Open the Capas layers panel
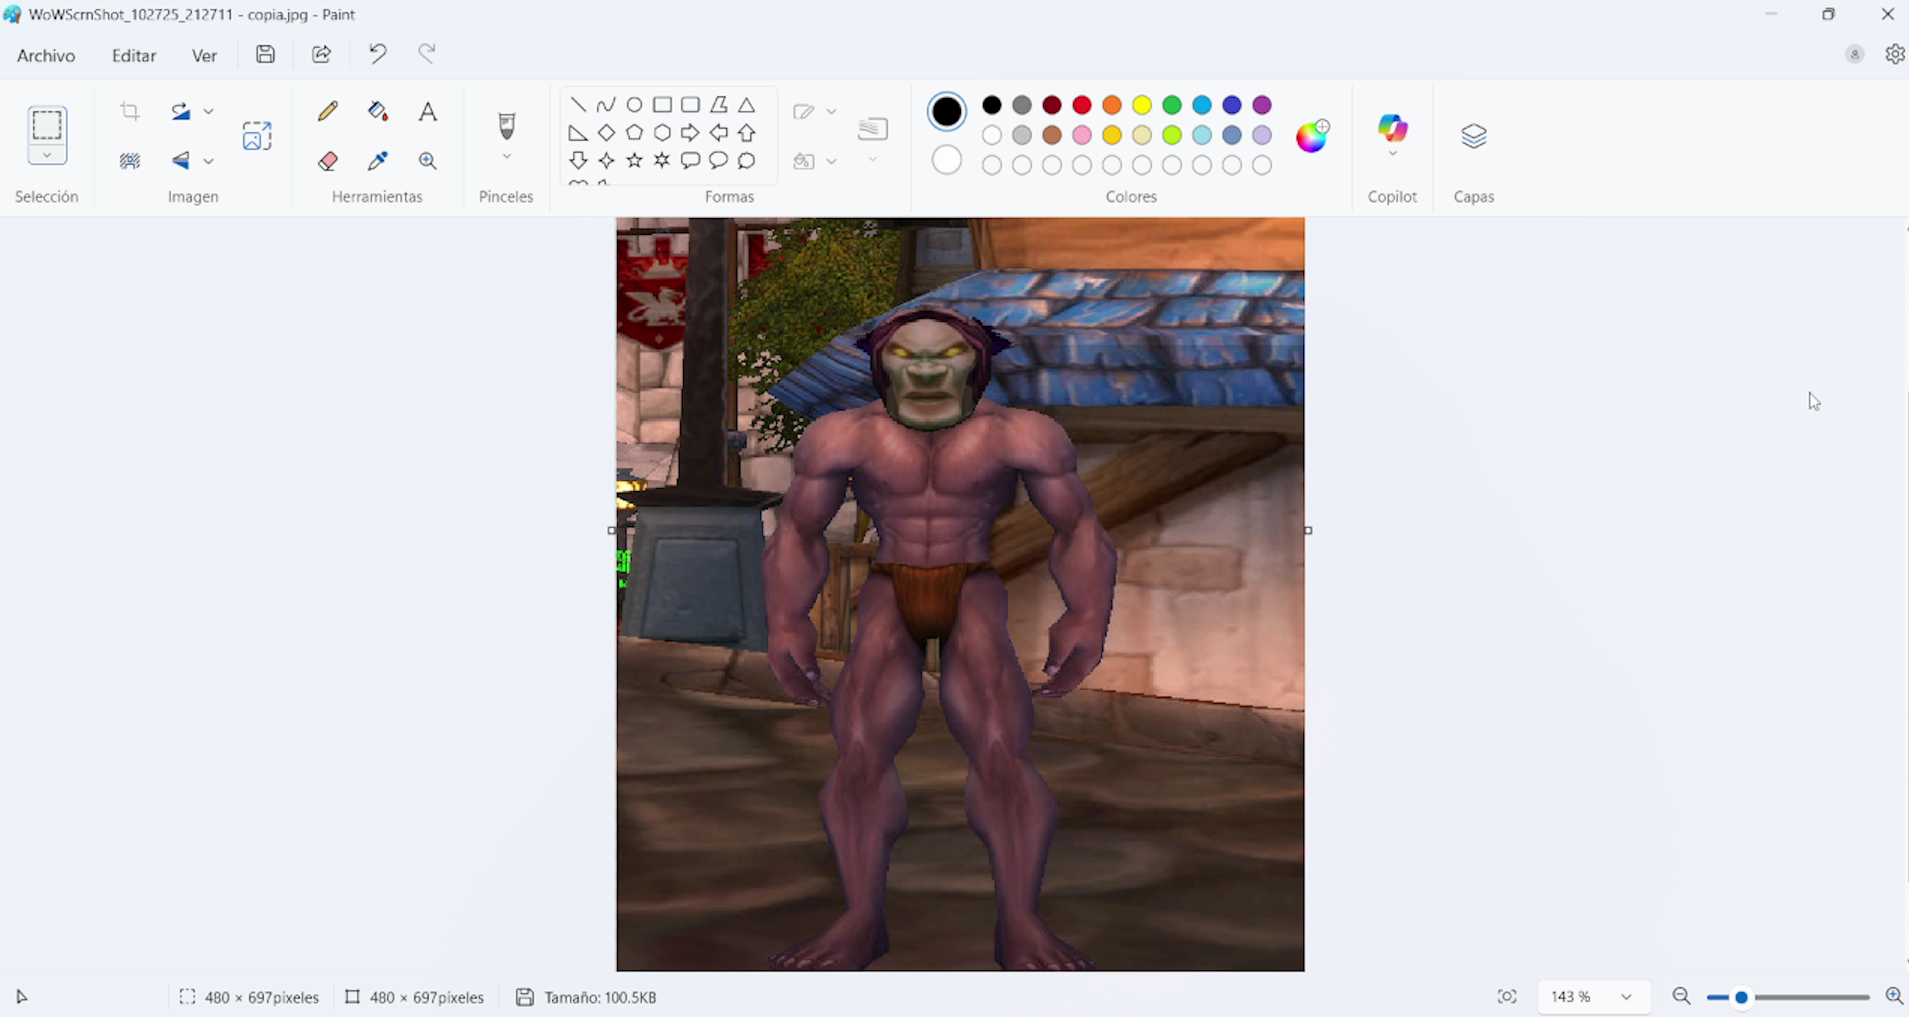 point(1474,135)
